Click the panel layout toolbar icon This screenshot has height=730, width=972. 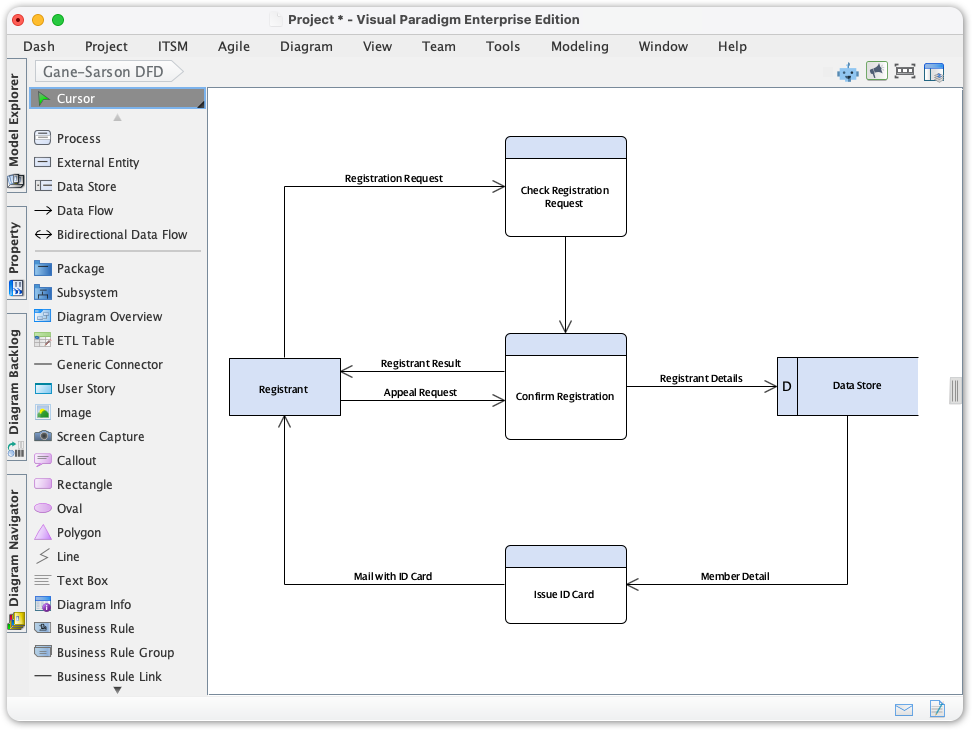[x=934, y=71]
